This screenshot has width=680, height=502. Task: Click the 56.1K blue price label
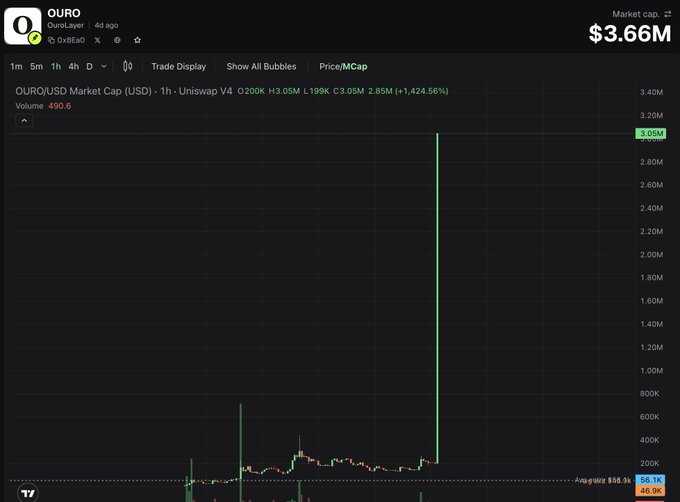(x=650, y=479)
